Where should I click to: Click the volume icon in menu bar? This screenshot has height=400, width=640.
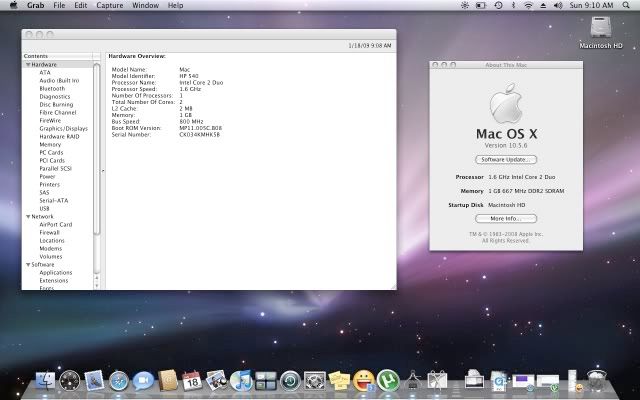click(558, 5)
